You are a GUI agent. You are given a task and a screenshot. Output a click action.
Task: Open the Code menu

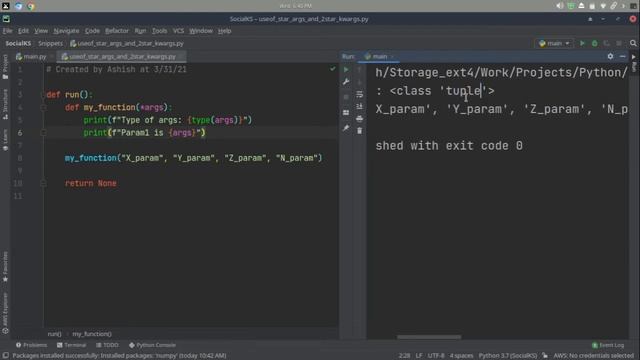[x=92, y=31]
